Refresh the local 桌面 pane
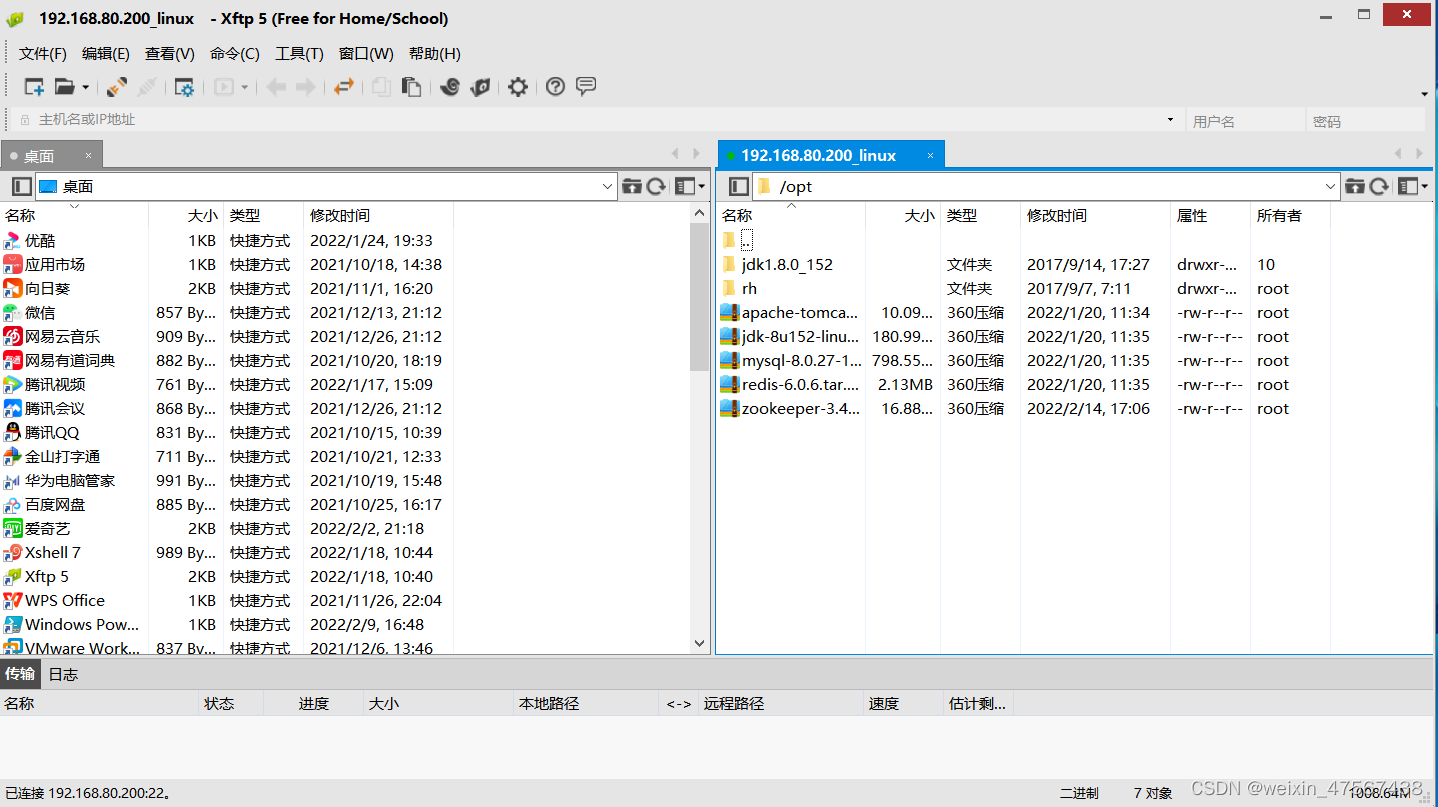Screen dimensions: 1438x807 [656, 186]
